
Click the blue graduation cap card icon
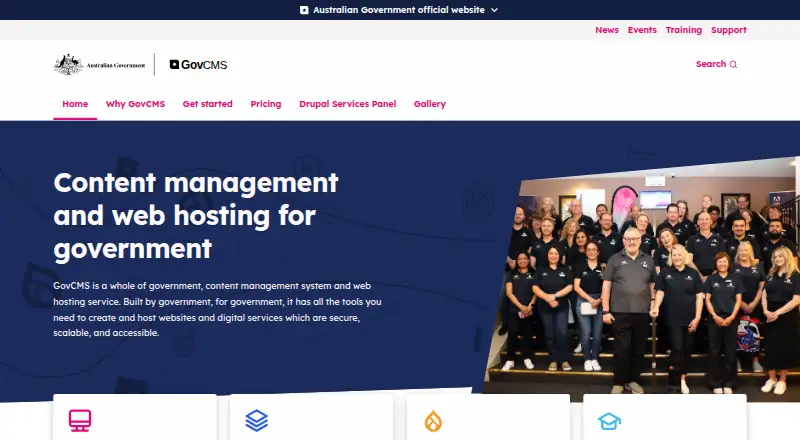point(609,422)
